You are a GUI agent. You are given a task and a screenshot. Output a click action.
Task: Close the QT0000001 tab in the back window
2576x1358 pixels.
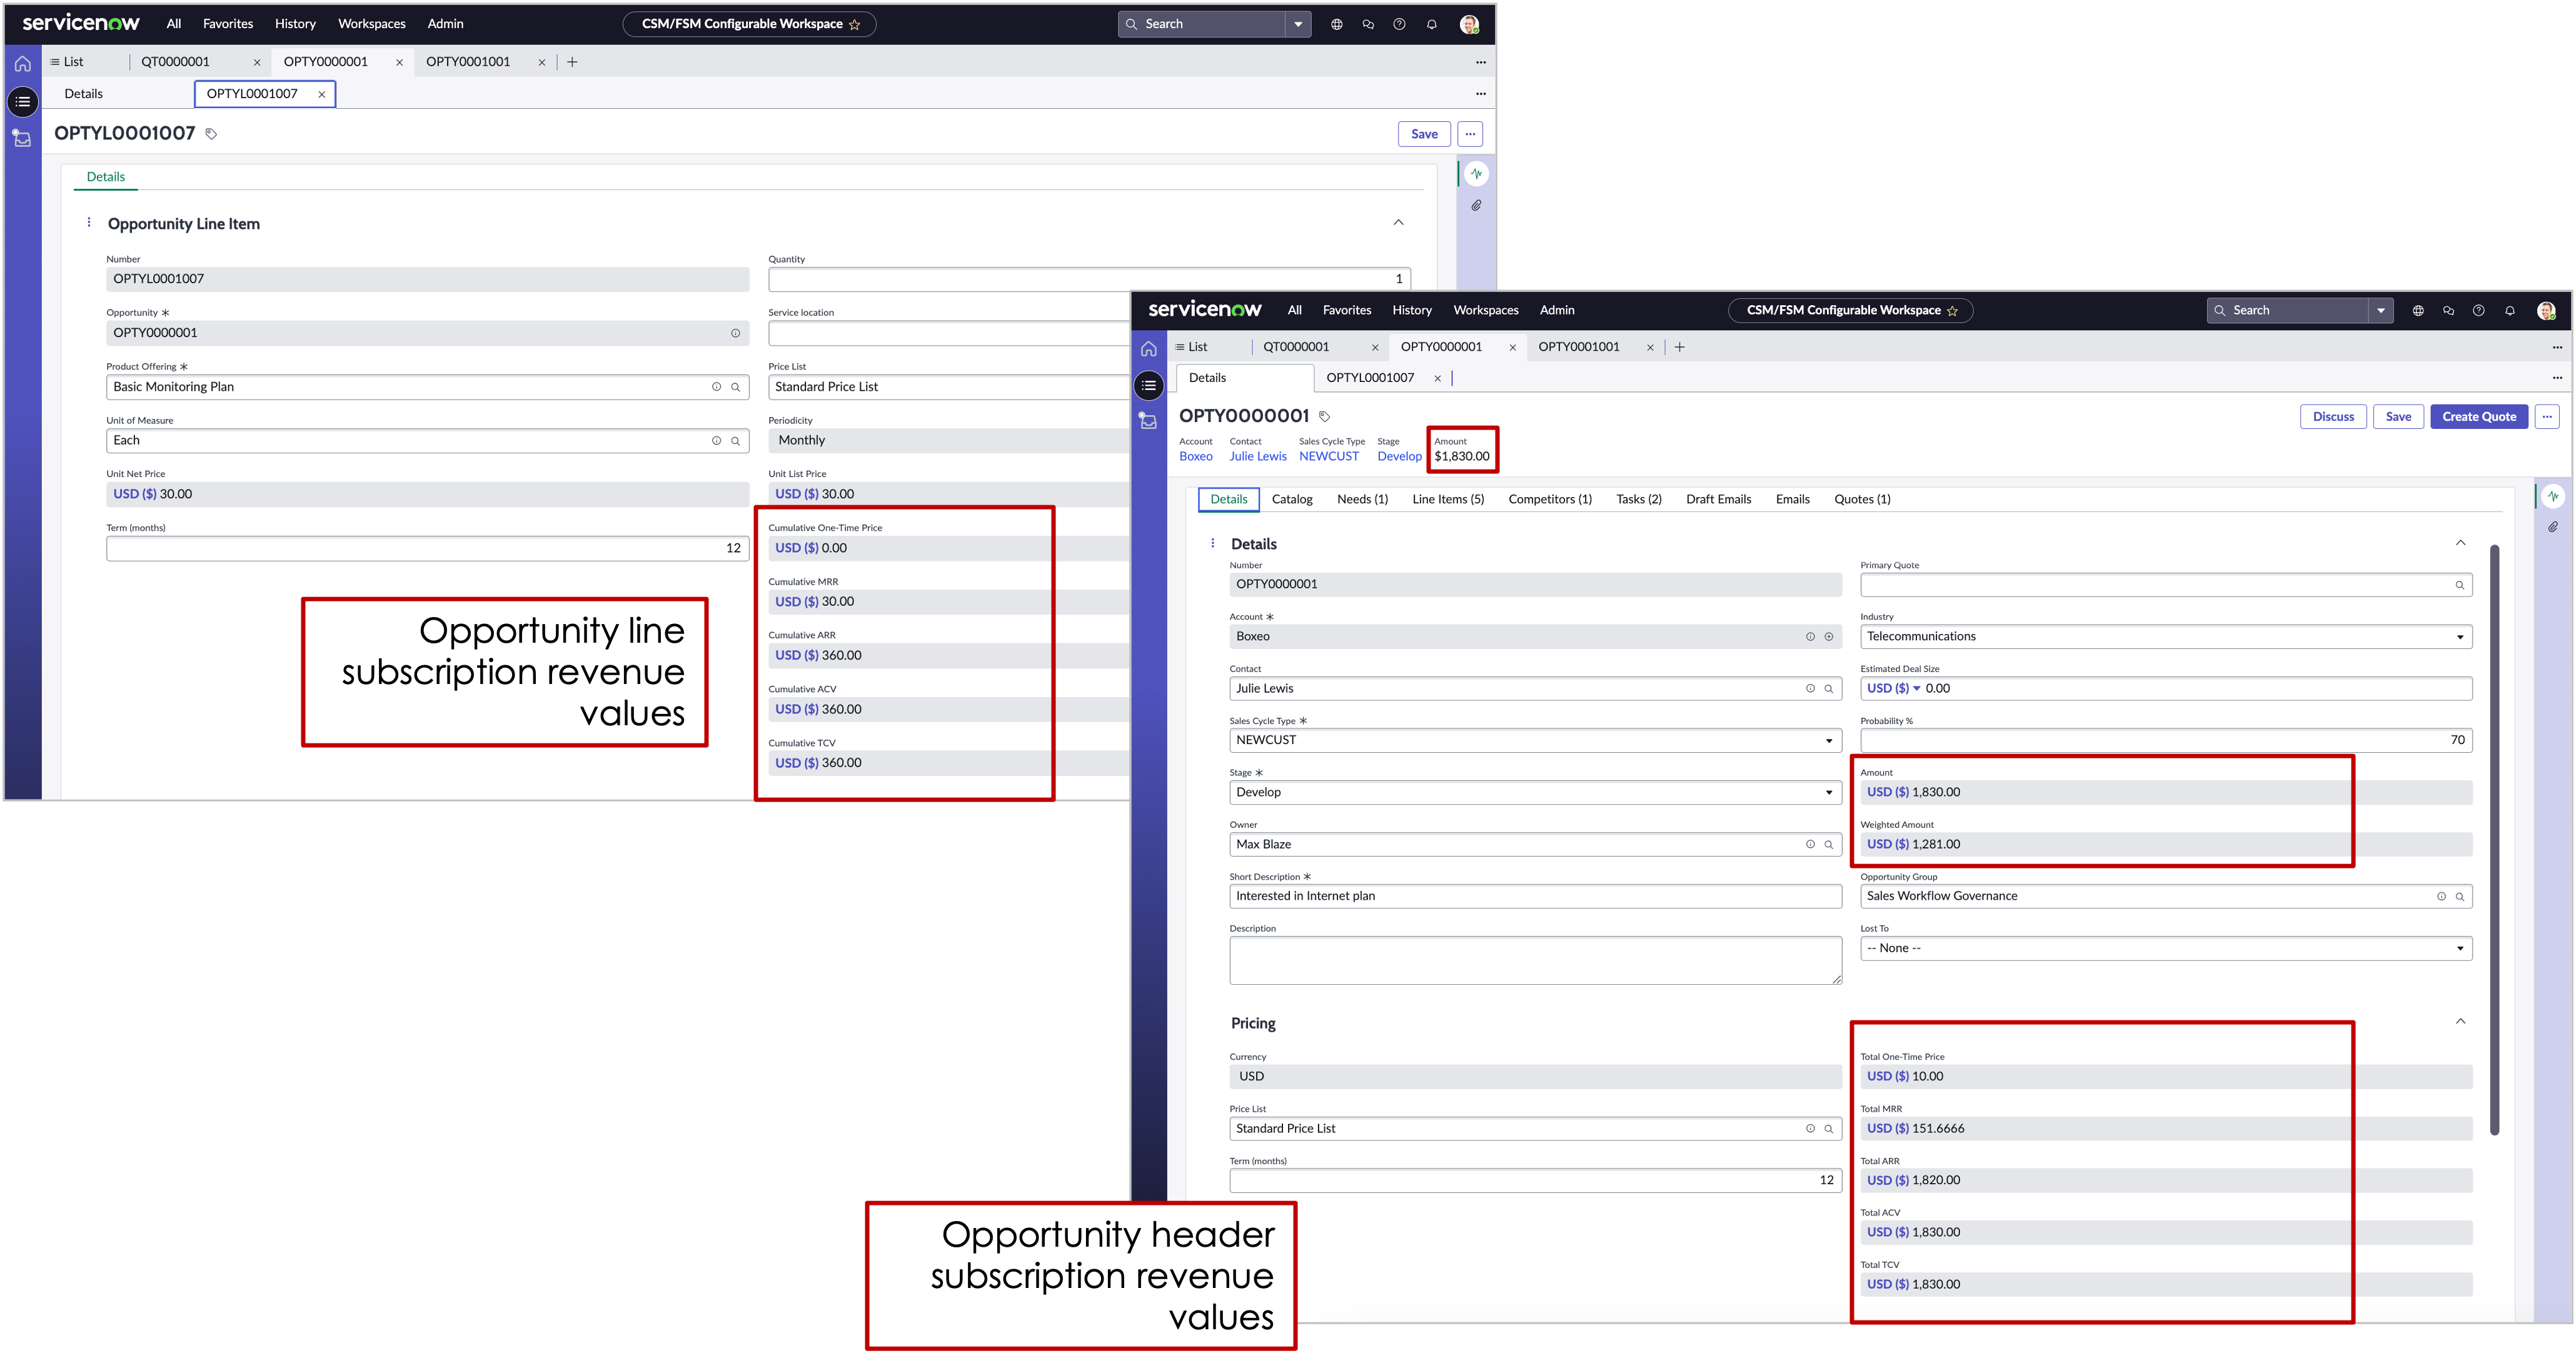(x=257, y=63)
